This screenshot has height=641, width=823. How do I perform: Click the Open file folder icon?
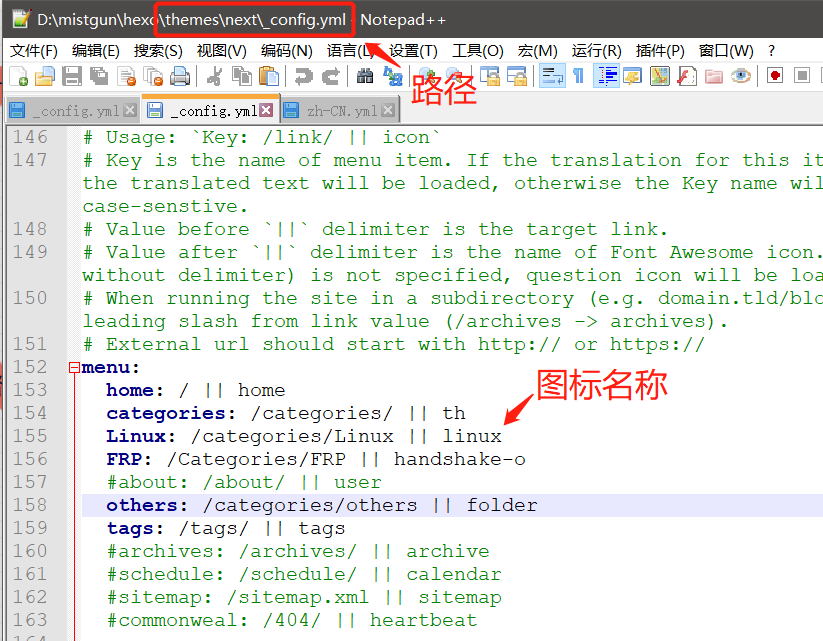(45, 76)
